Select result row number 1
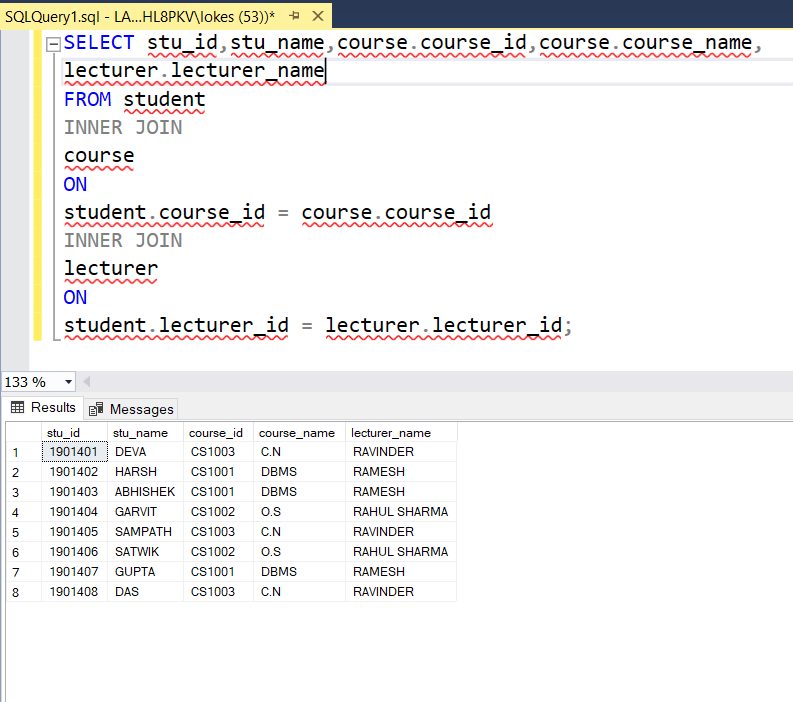Viewport: 793px width, 702px height. tap(24, 452)
